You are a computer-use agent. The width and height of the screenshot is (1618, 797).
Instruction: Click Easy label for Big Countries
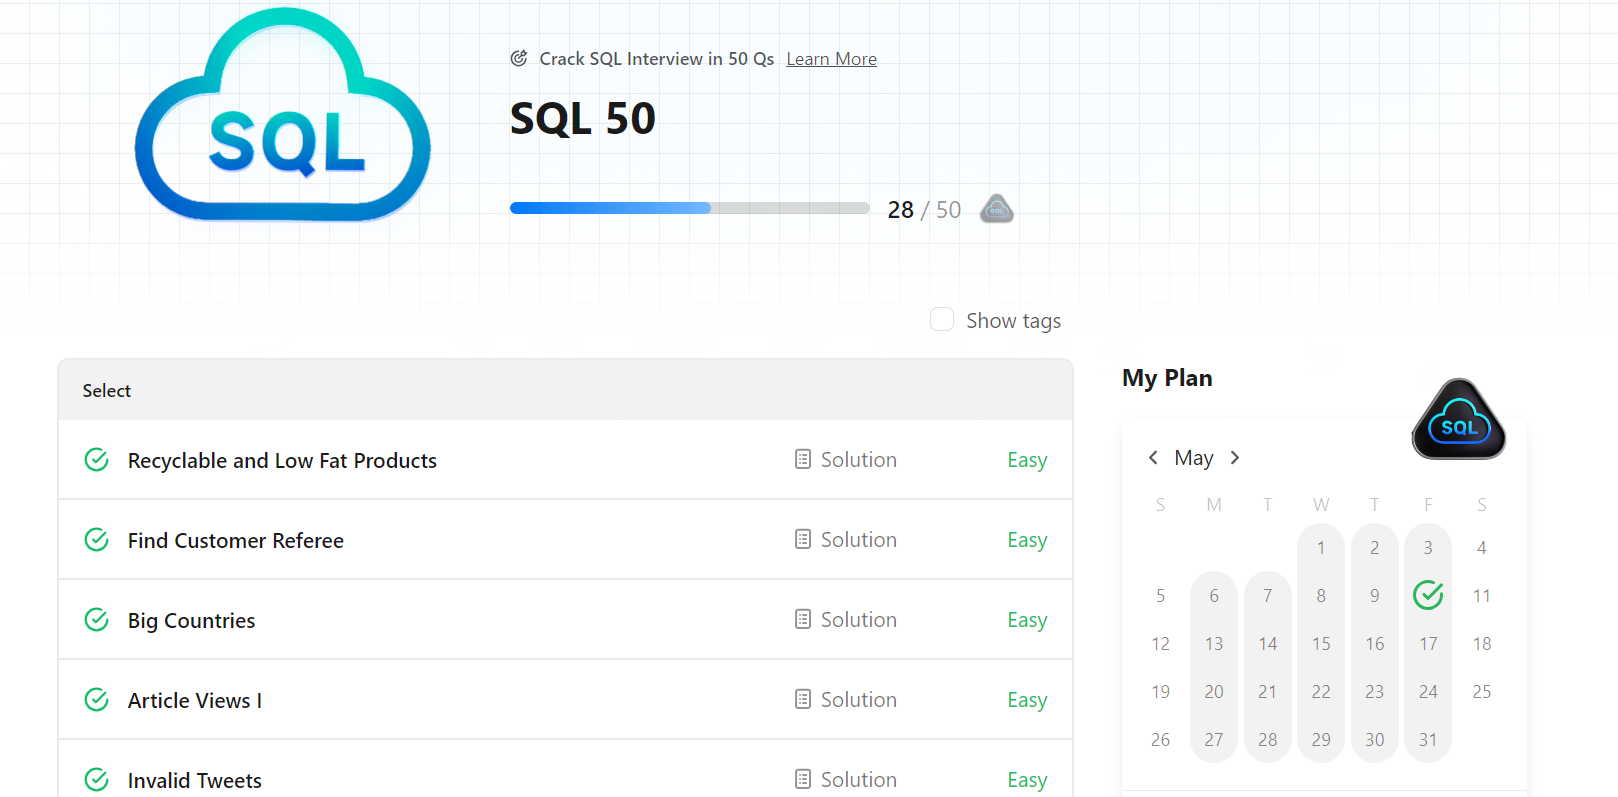click(x=1027, y=620)
